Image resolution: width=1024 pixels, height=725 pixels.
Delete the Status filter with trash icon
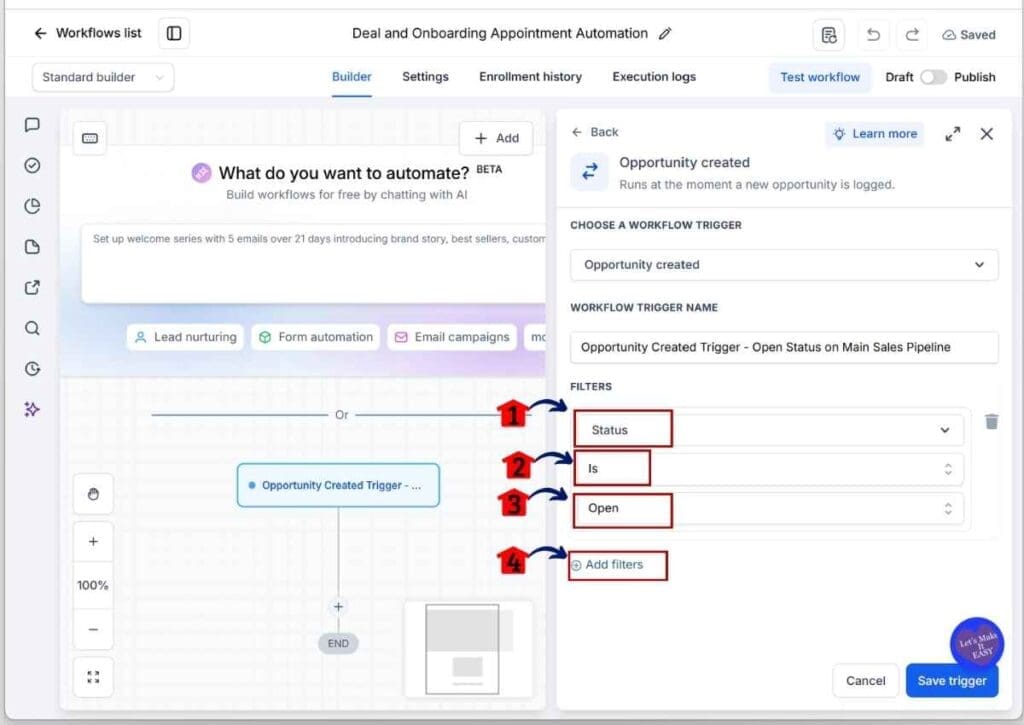(x=991, y=421)
